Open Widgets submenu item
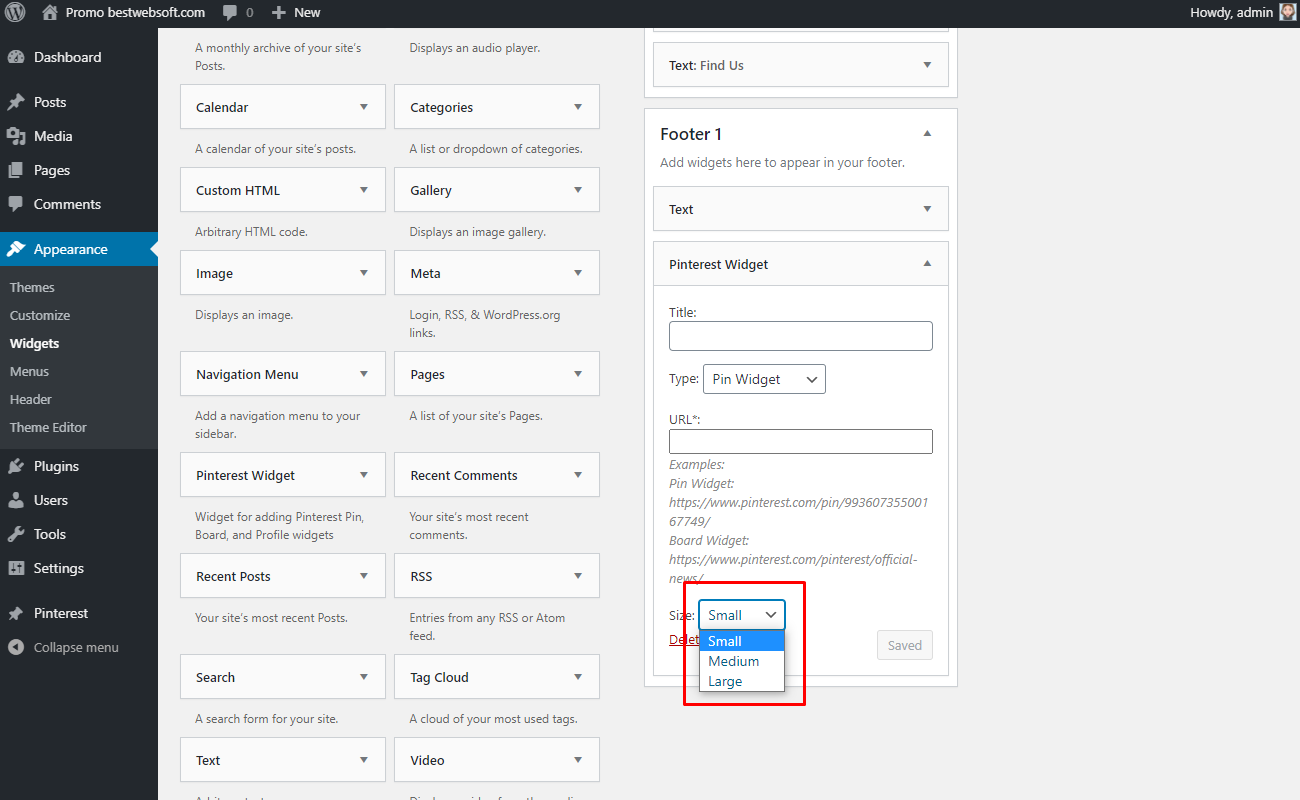 (x=34, y=343)
